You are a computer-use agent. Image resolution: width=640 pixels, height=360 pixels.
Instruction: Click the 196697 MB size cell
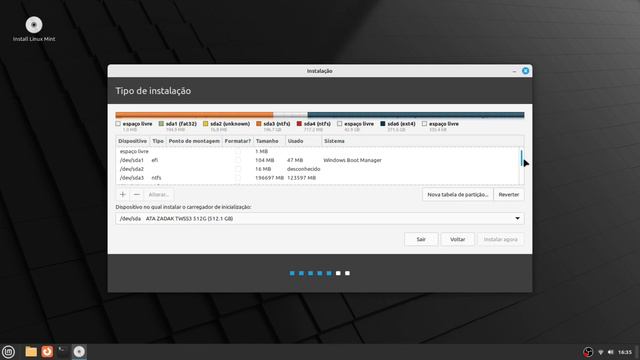269,178
